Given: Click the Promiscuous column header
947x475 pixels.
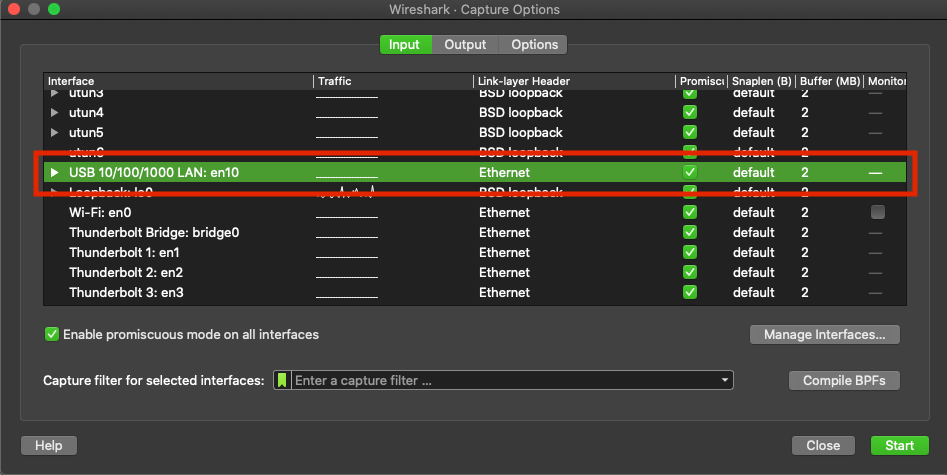Looking at the screenshot, I should coord(701,81).
